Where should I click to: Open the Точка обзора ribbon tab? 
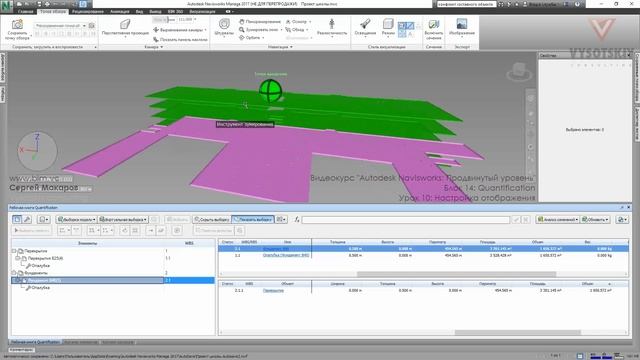pos(53,11)
